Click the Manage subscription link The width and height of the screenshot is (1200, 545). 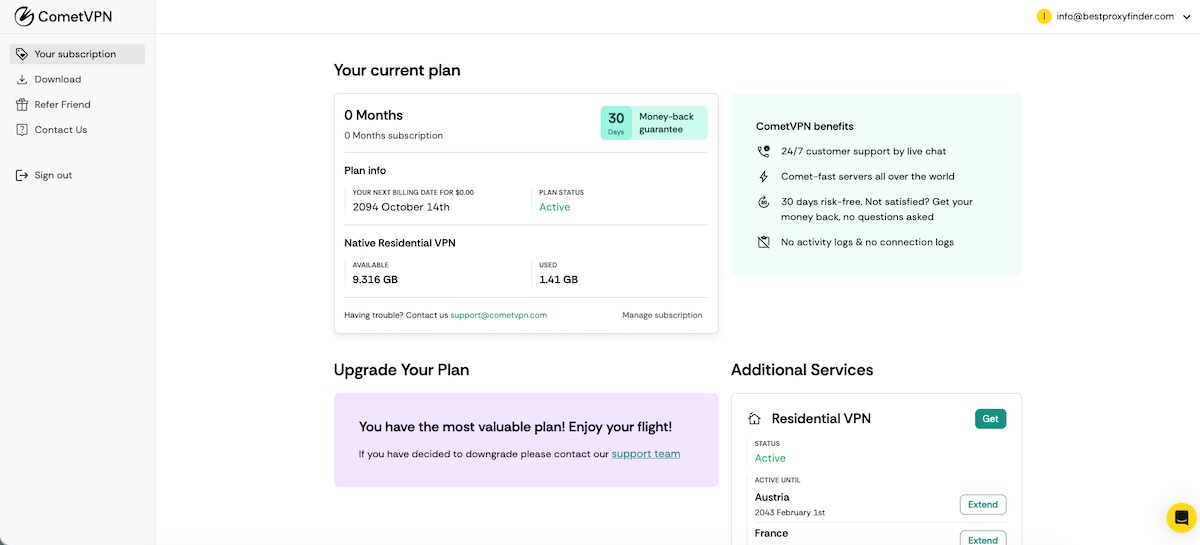point(662,315)
